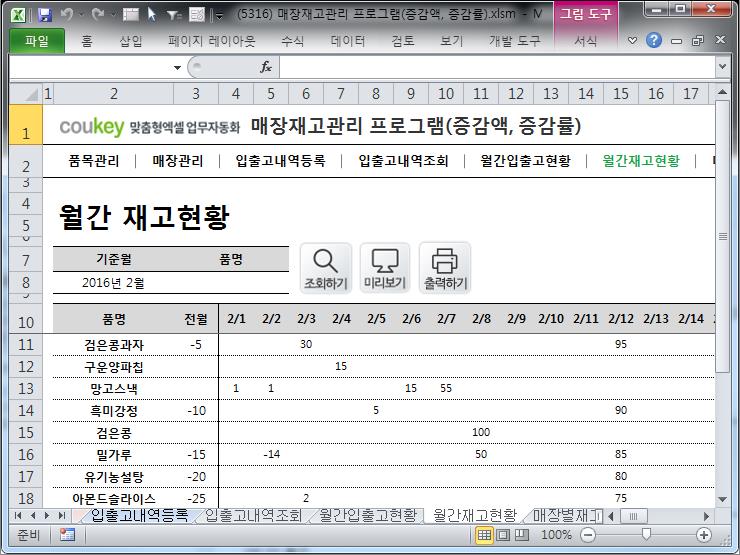740x555 pixels.
Task: Go to first sheet tab navigation arrow
Action: pos(18,515)
